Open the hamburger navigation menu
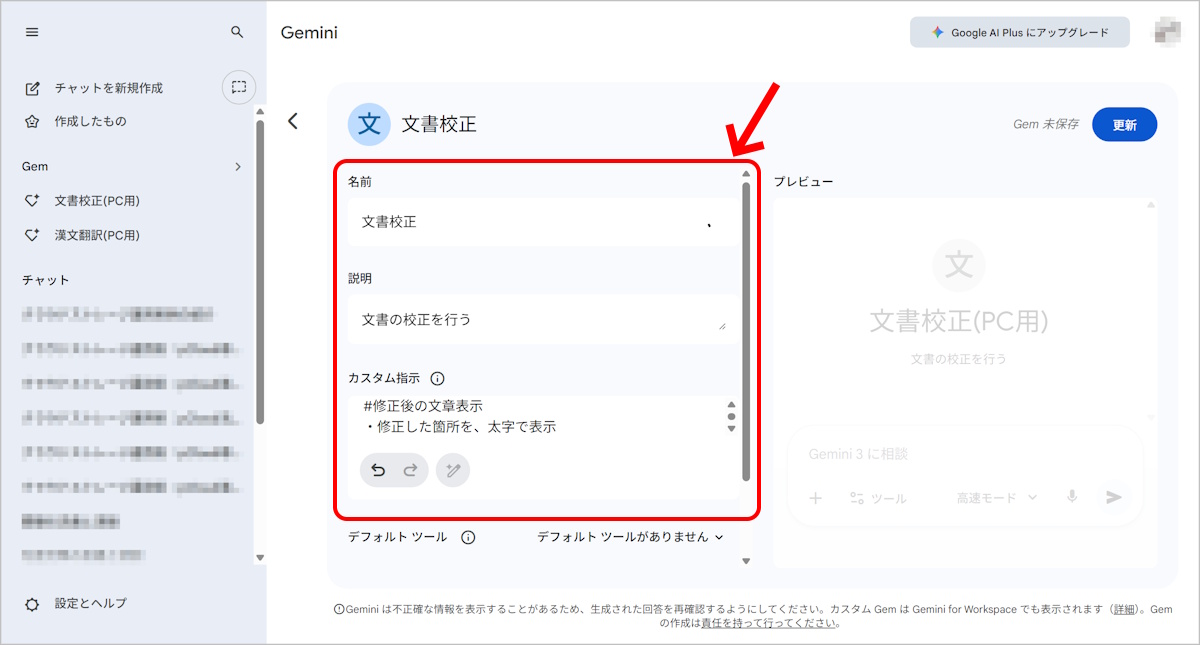The image size is (1200, 645). click(31, 31)
